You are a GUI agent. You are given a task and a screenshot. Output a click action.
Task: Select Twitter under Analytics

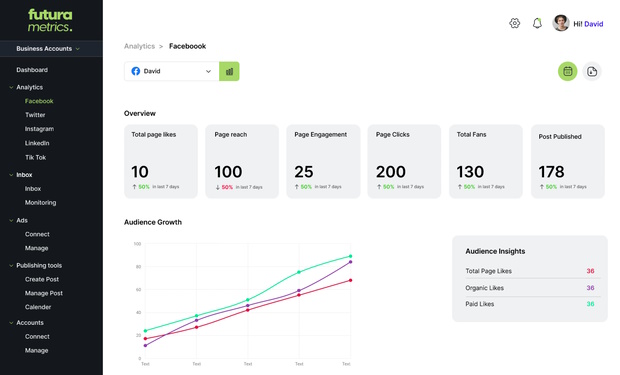[x=35, y=115]
